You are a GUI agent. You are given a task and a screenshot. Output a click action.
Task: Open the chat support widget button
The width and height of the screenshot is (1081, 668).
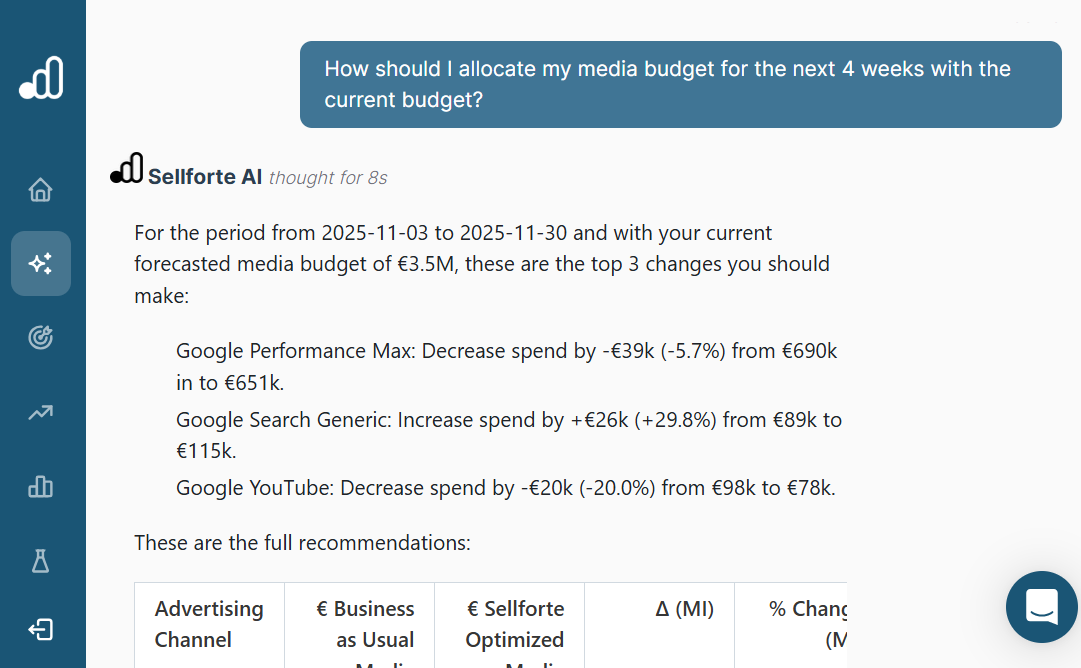(x=1041, y=607)
